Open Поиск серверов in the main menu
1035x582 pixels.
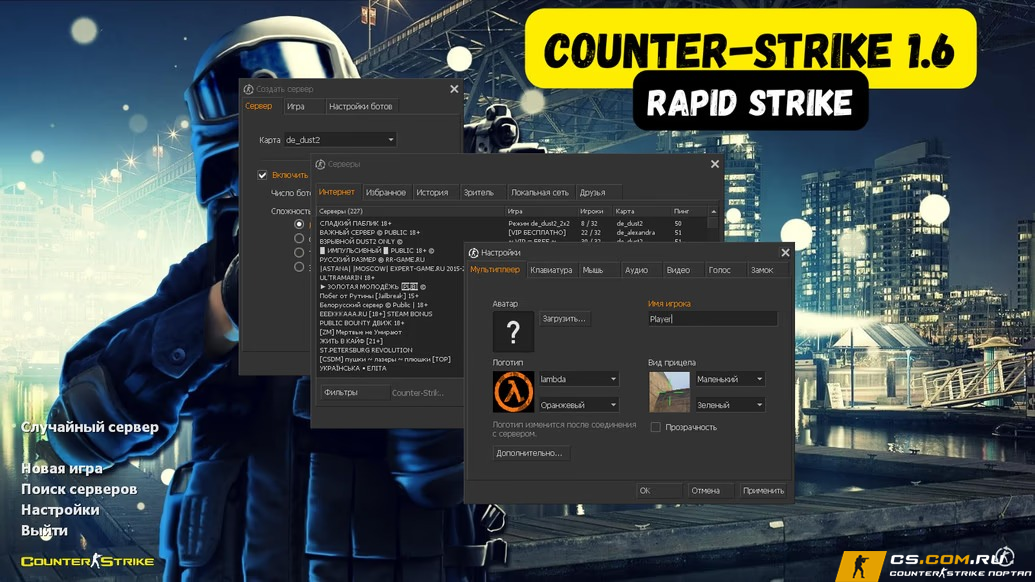[79, 489]
